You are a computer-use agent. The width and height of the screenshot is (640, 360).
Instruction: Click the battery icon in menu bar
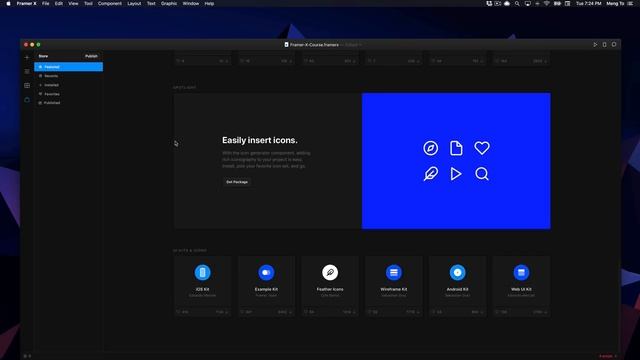point(557,3)
